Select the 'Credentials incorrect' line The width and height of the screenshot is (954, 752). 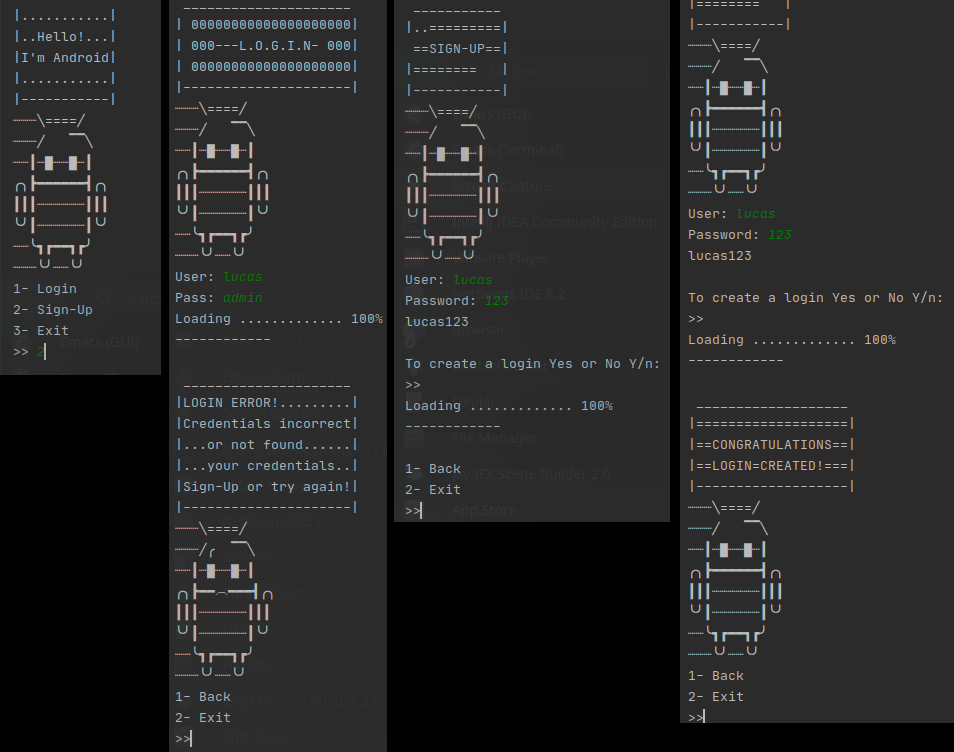coord(267,424)
